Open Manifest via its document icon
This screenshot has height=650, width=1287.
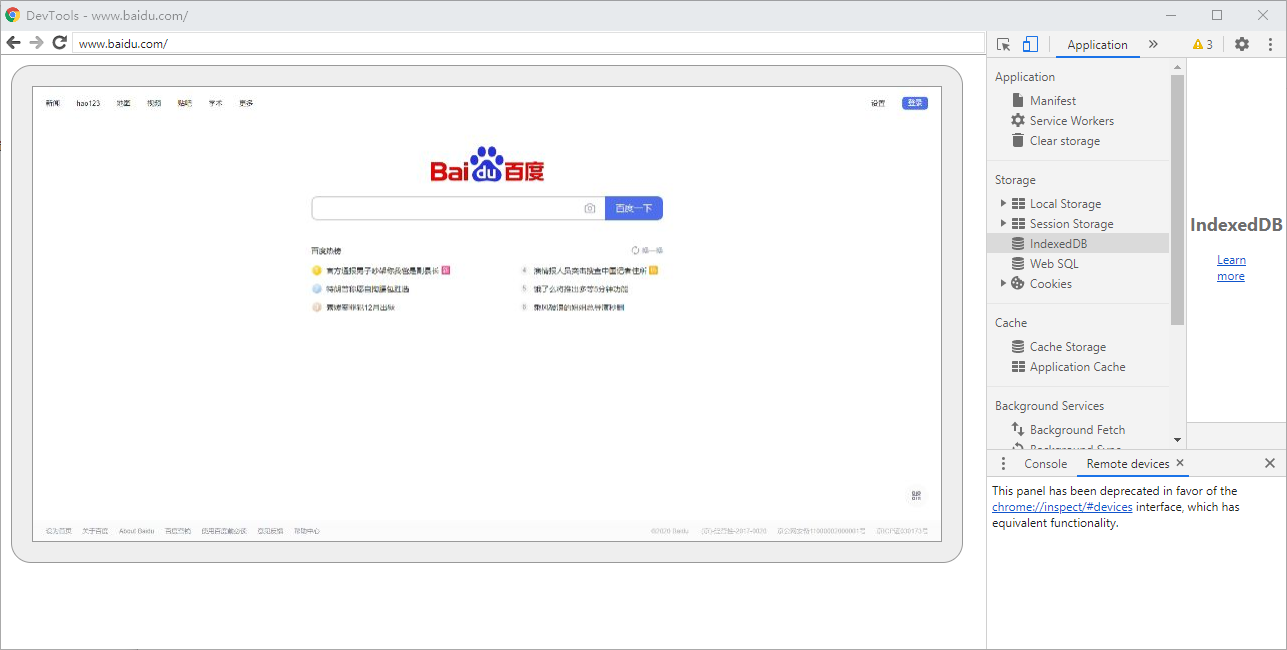[x=1018, y=100]
